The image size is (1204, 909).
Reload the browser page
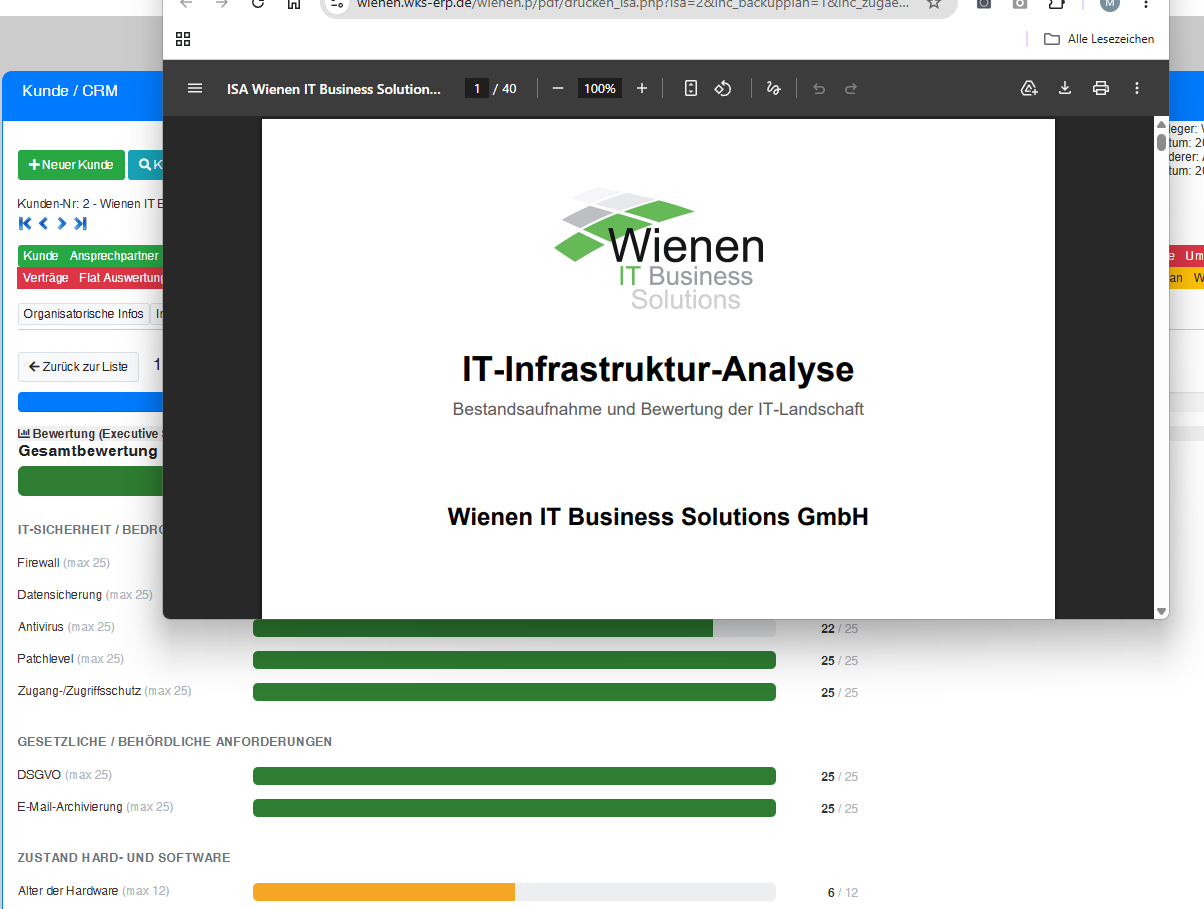258,4
